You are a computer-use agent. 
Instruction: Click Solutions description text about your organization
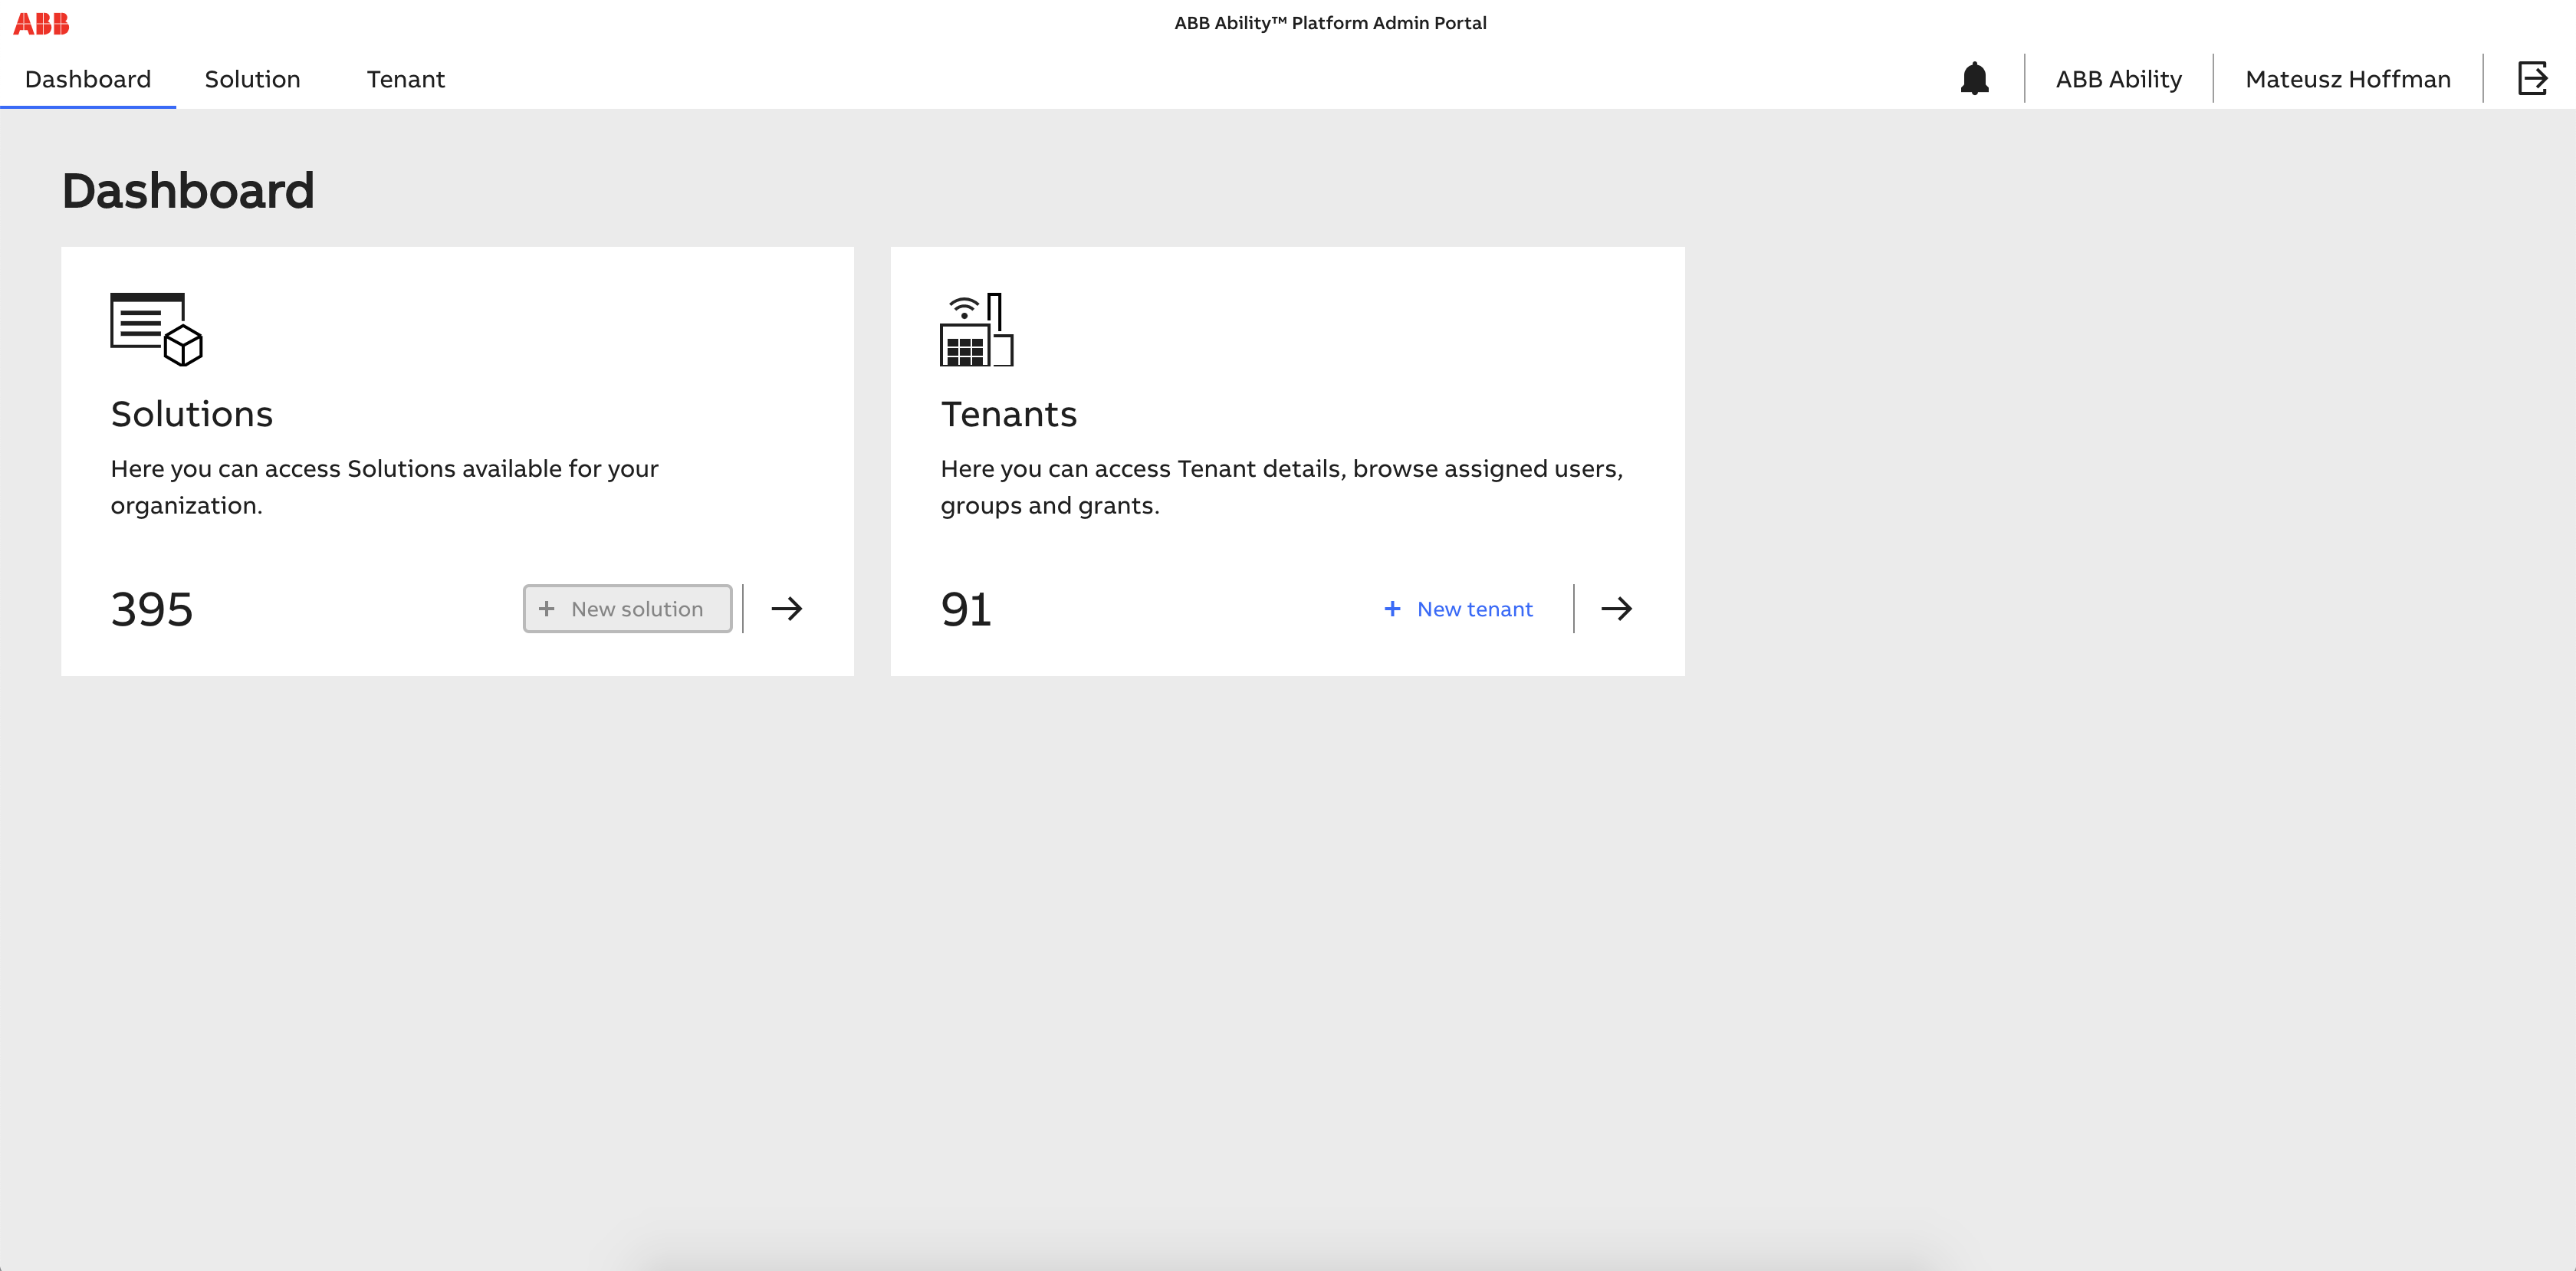pos(384,487)
